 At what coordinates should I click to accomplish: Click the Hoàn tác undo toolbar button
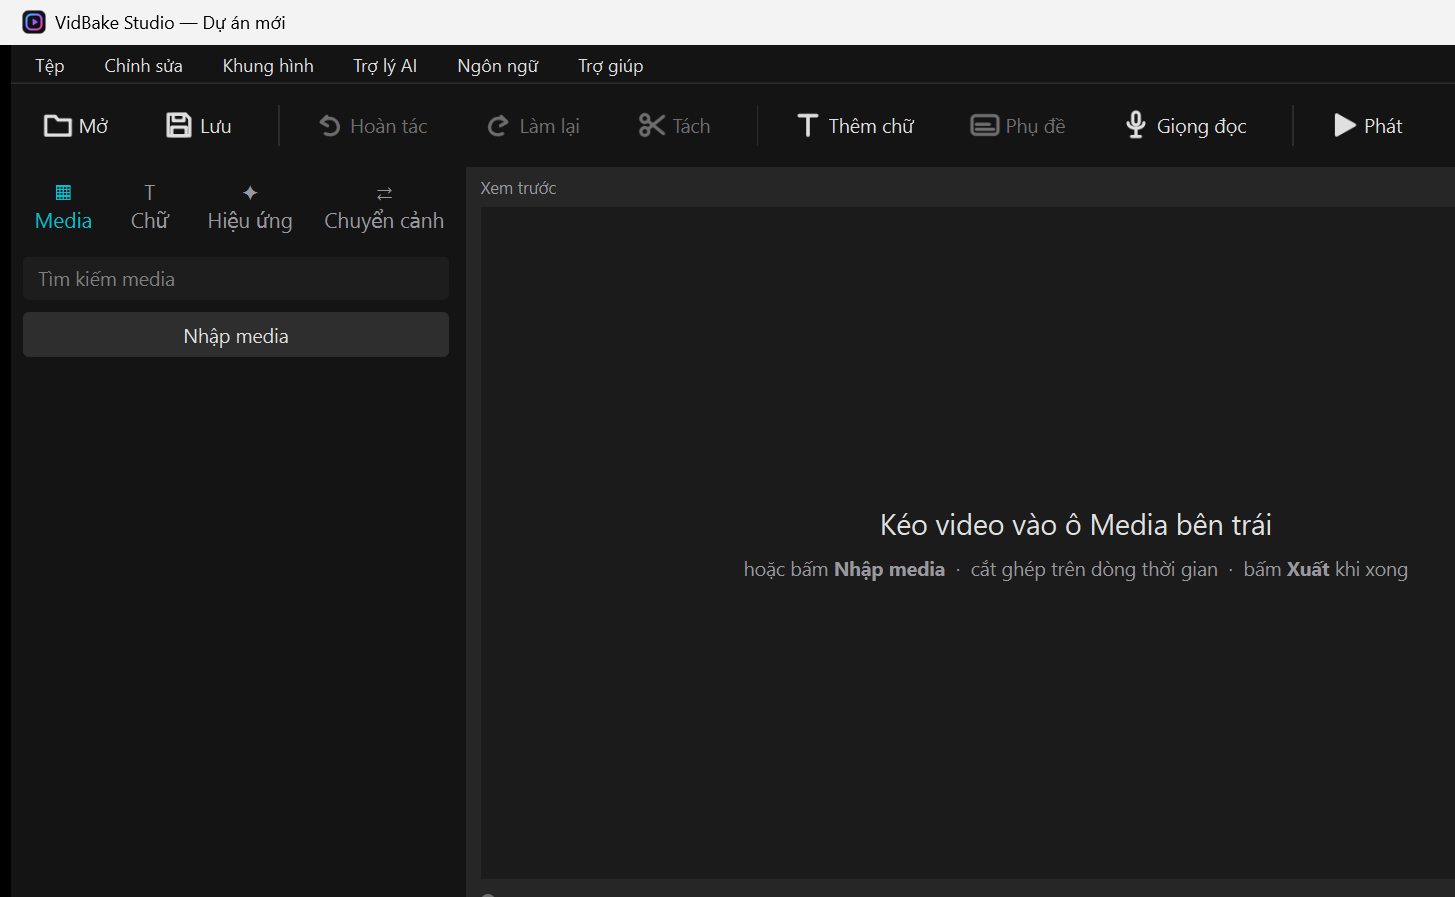tap(373, 126)
